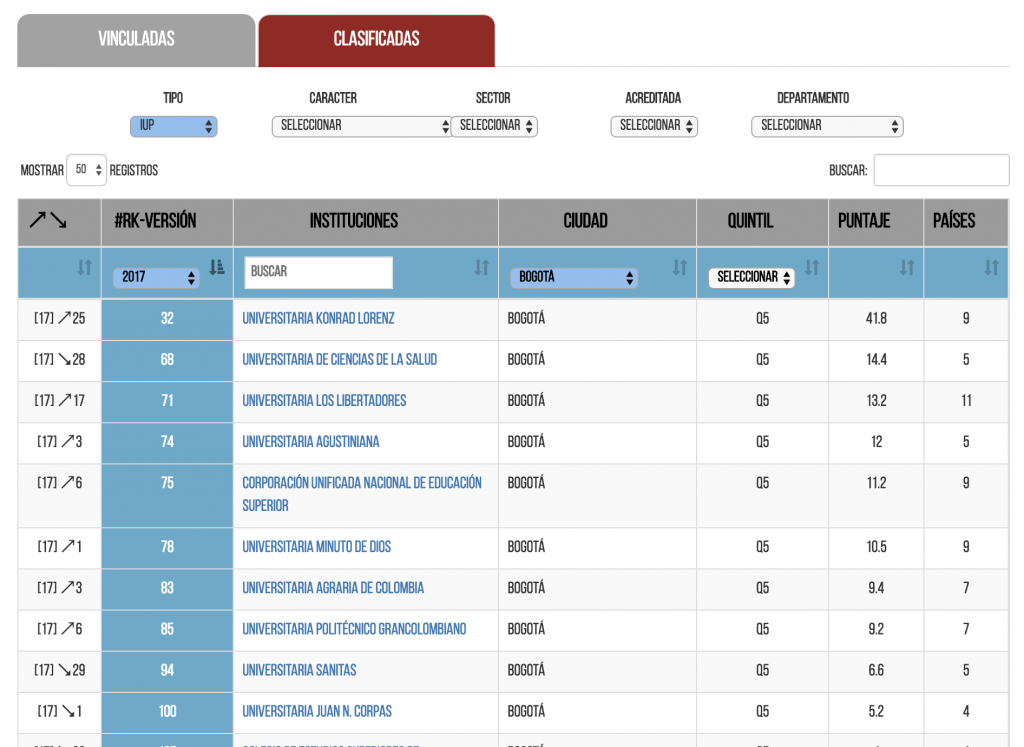Screen dimensions: 1024x747
Task: Click the [17] ↗25 trend cell
Action: click(x=59, y=319)
